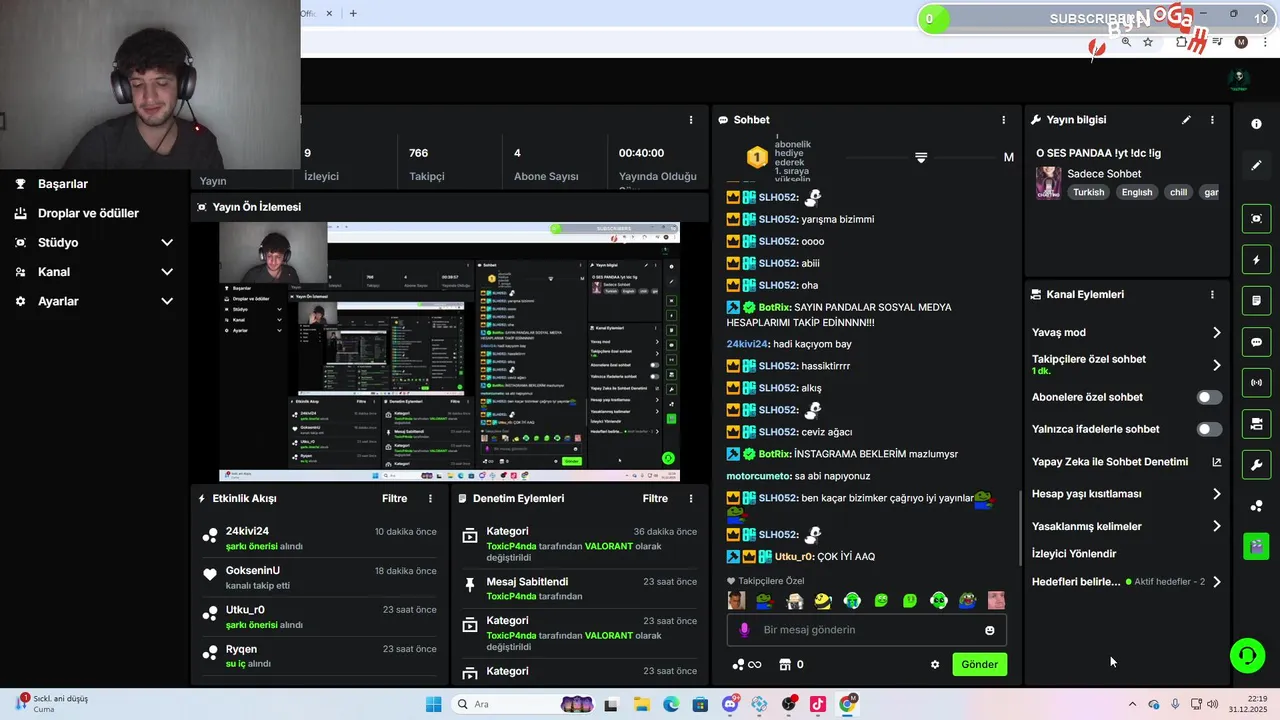Expand Yasaklanmış kelimeler options
This screenshot has height=720, width=1280.
coord(1217,526)
